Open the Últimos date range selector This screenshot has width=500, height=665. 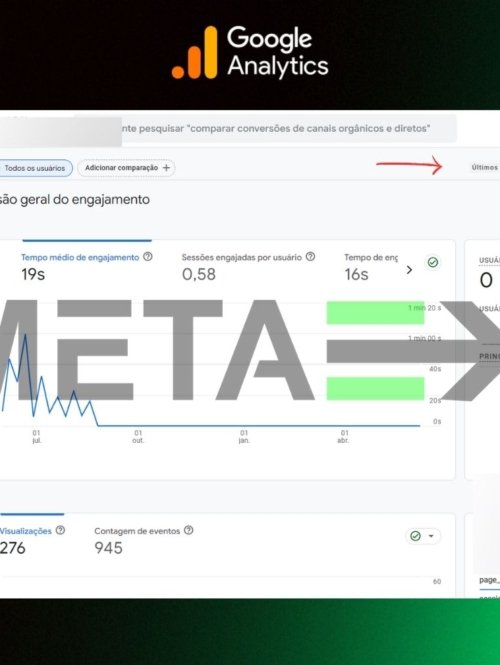(x=484, y=168)
